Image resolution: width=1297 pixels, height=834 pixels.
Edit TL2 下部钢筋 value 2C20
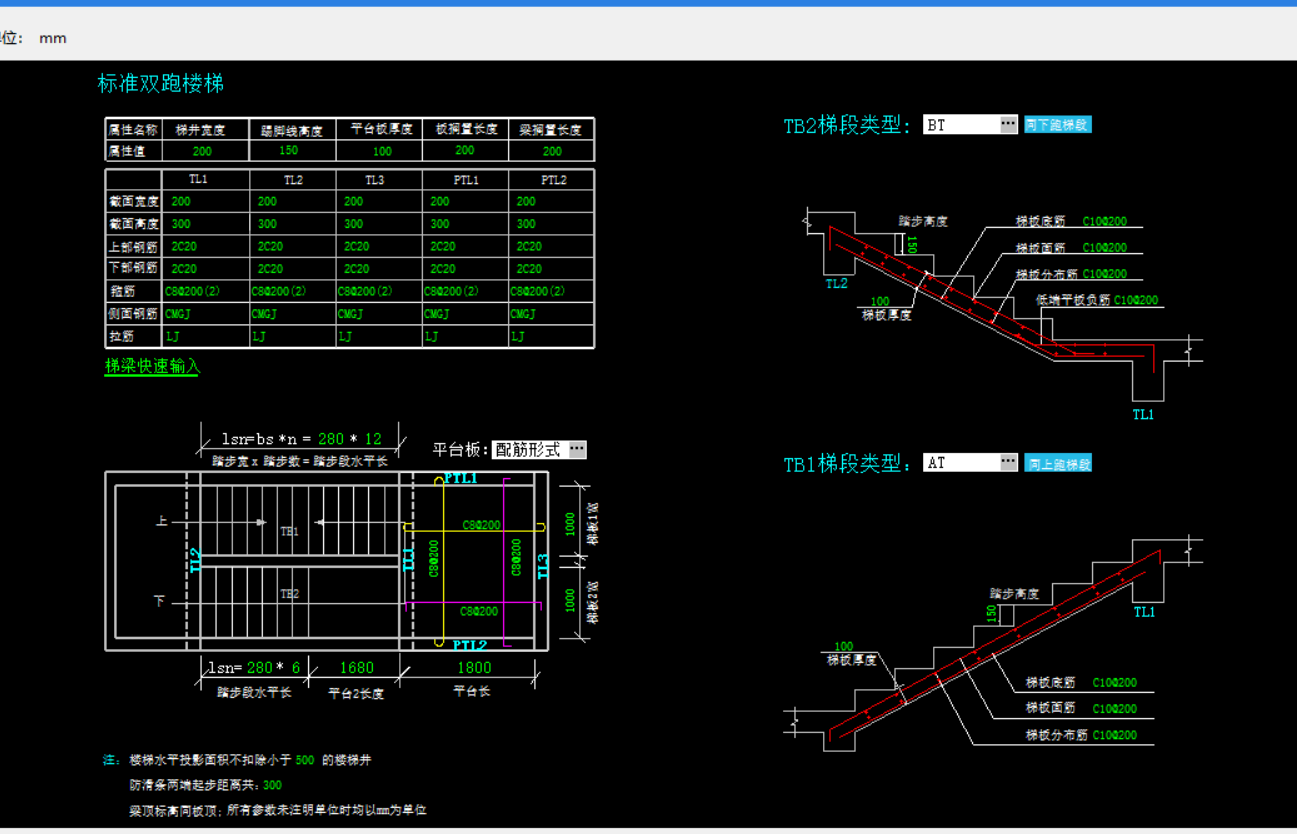(270, 269)
